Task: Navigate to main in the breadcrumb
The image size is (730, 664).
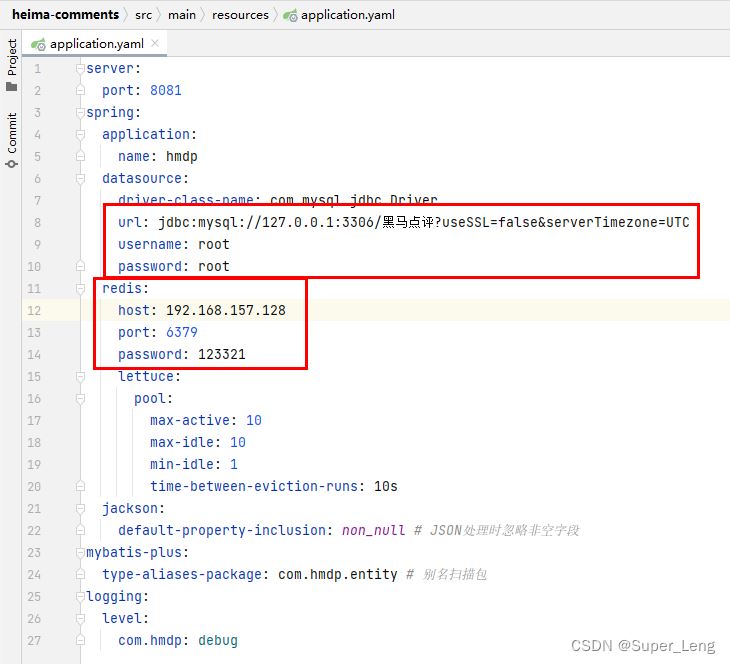Action: point(181,15)
